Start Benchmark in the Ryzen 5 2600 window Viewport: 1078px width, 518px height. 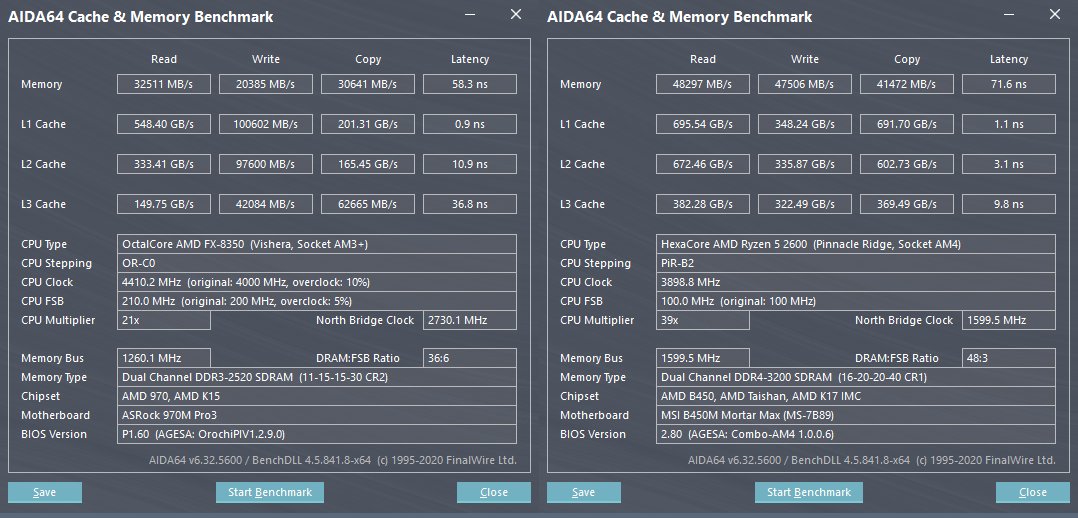coord(809,492)
